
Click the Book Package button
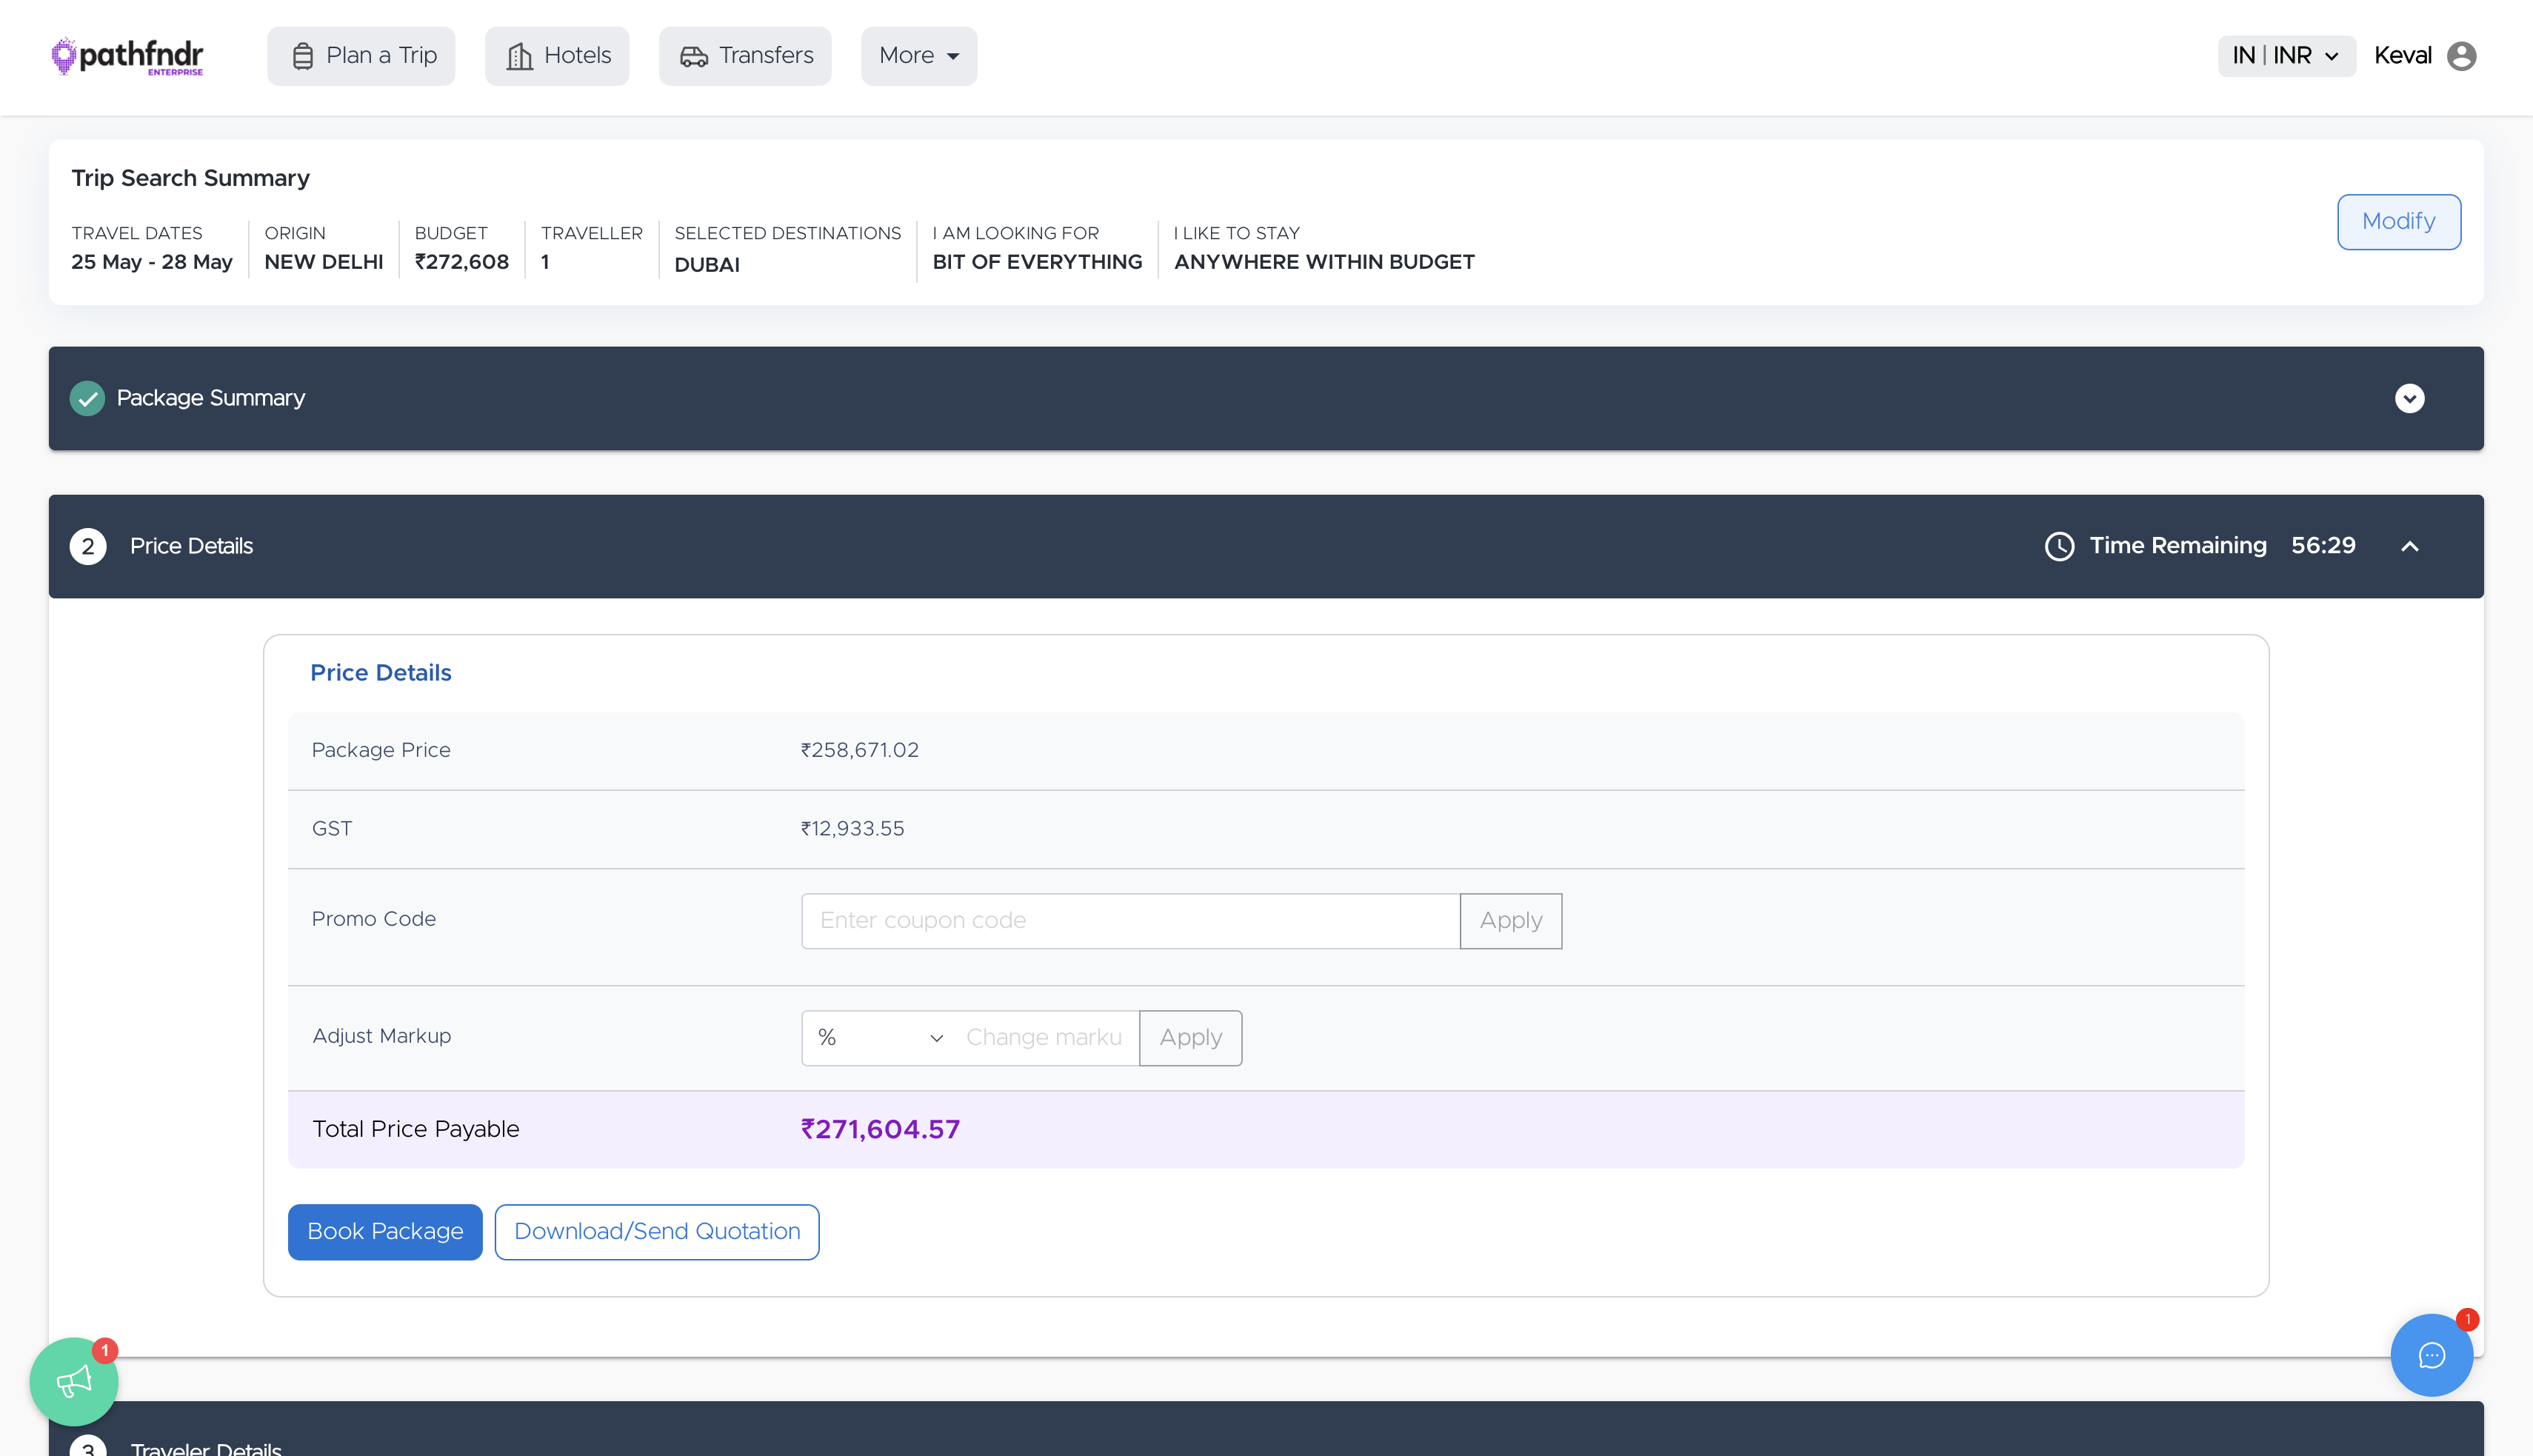pyautogui.click(x=385, y=1232)
